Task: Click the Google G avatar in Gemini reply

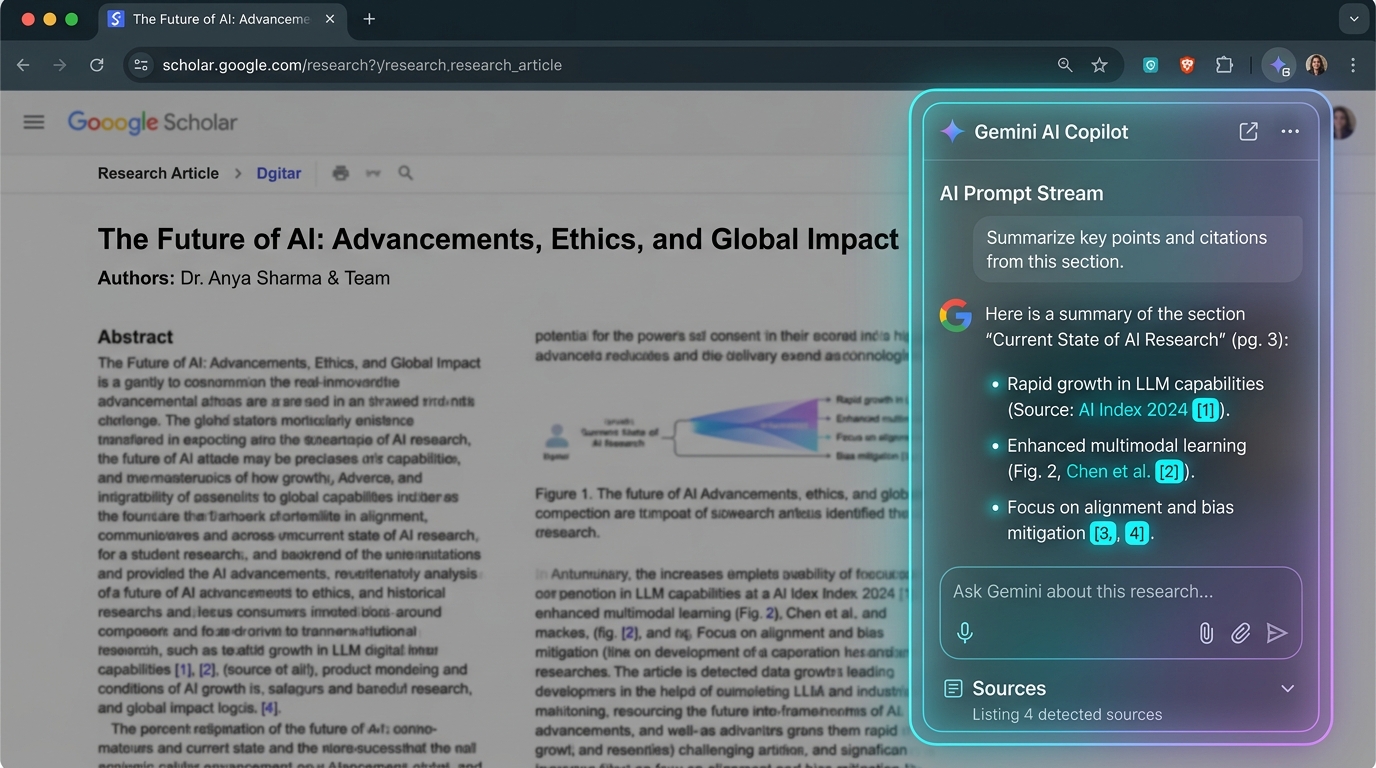Action: (x=956, y=315)
